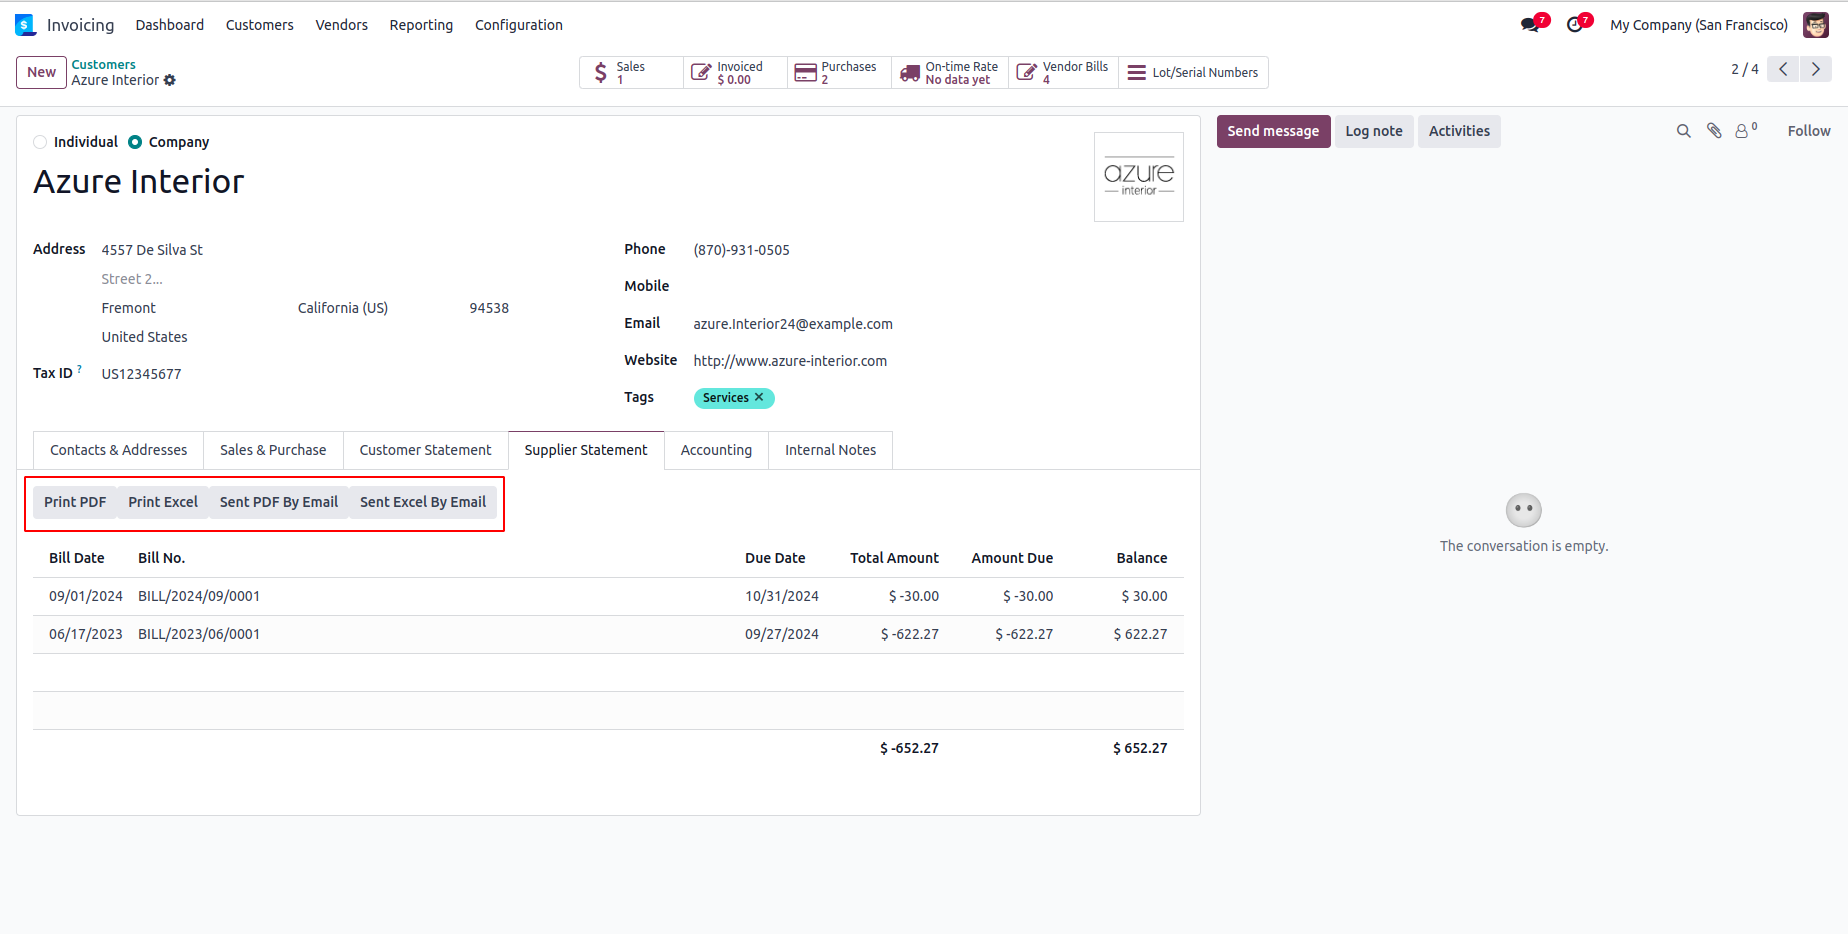Switch to Internal Notes tab
This screenshot has width=1848, height=934.
pyautogui.click(x=830, y=450)
